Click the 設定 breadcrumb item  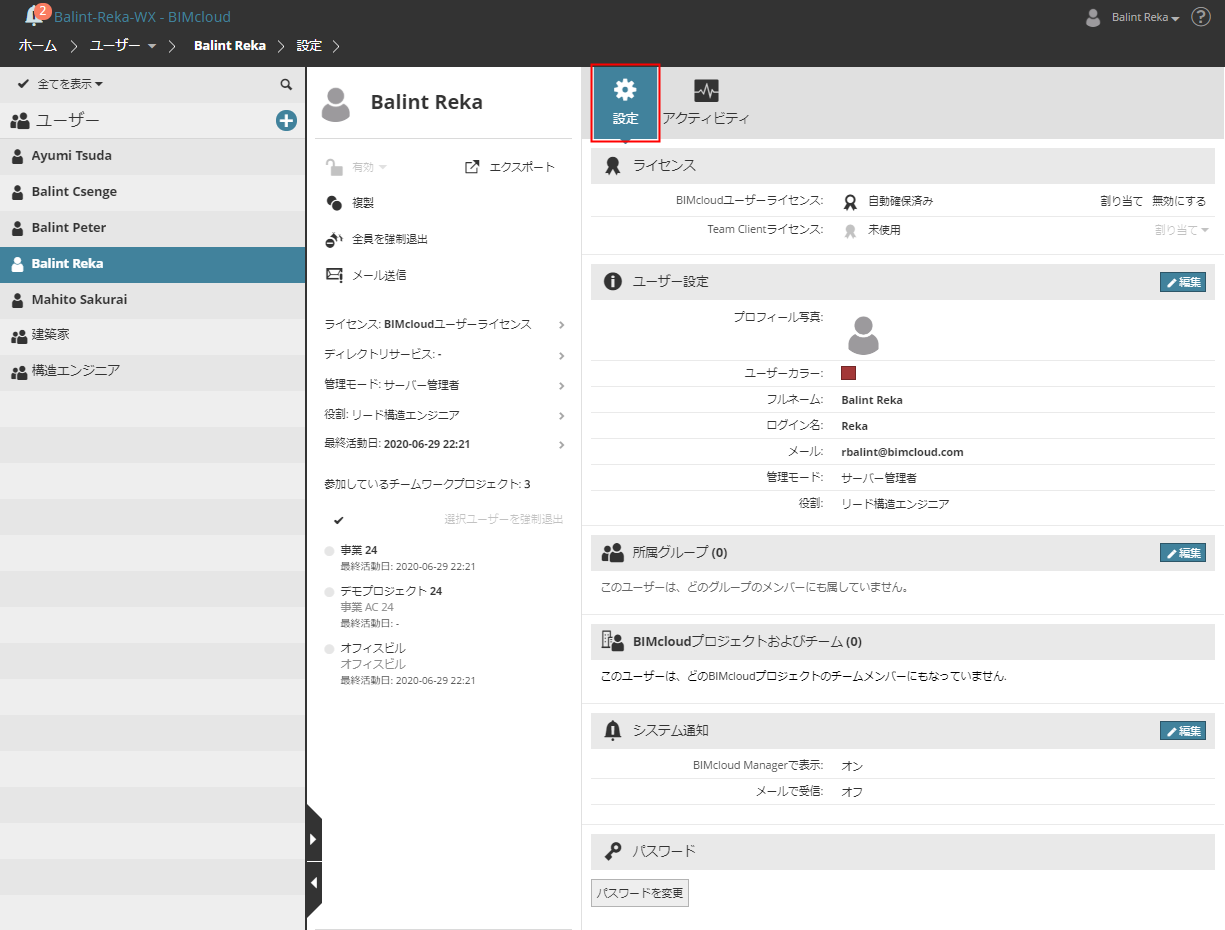309,46
